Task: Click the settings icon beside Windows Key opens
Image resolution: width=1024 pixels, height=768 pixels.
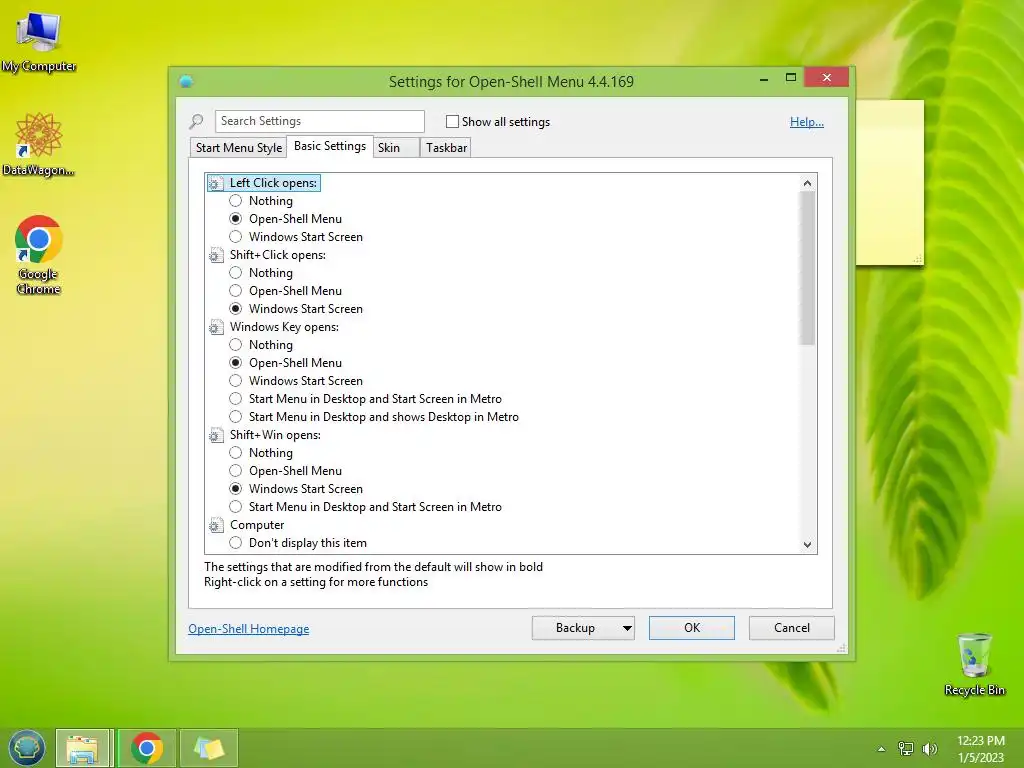Action: click(216, 327)
